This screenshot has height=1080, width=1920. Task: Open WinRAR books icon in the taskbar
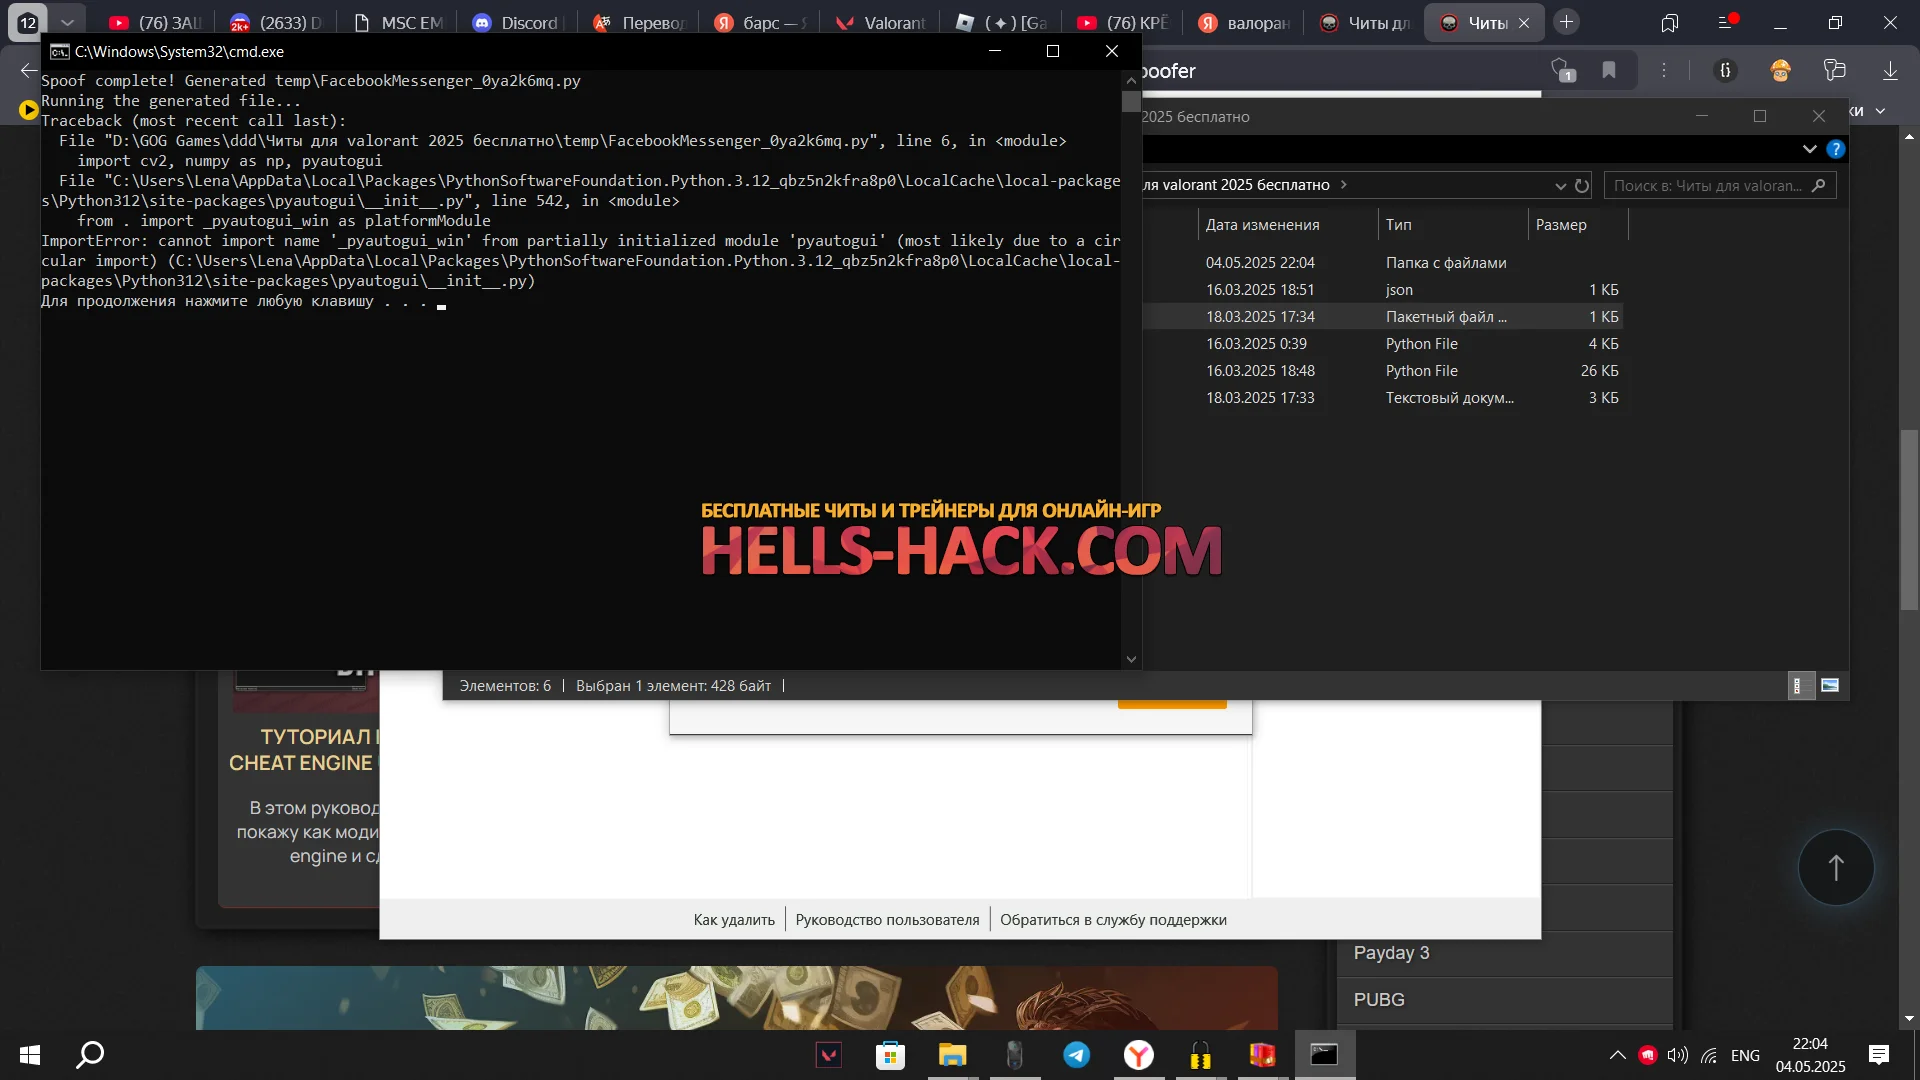1263,1055
